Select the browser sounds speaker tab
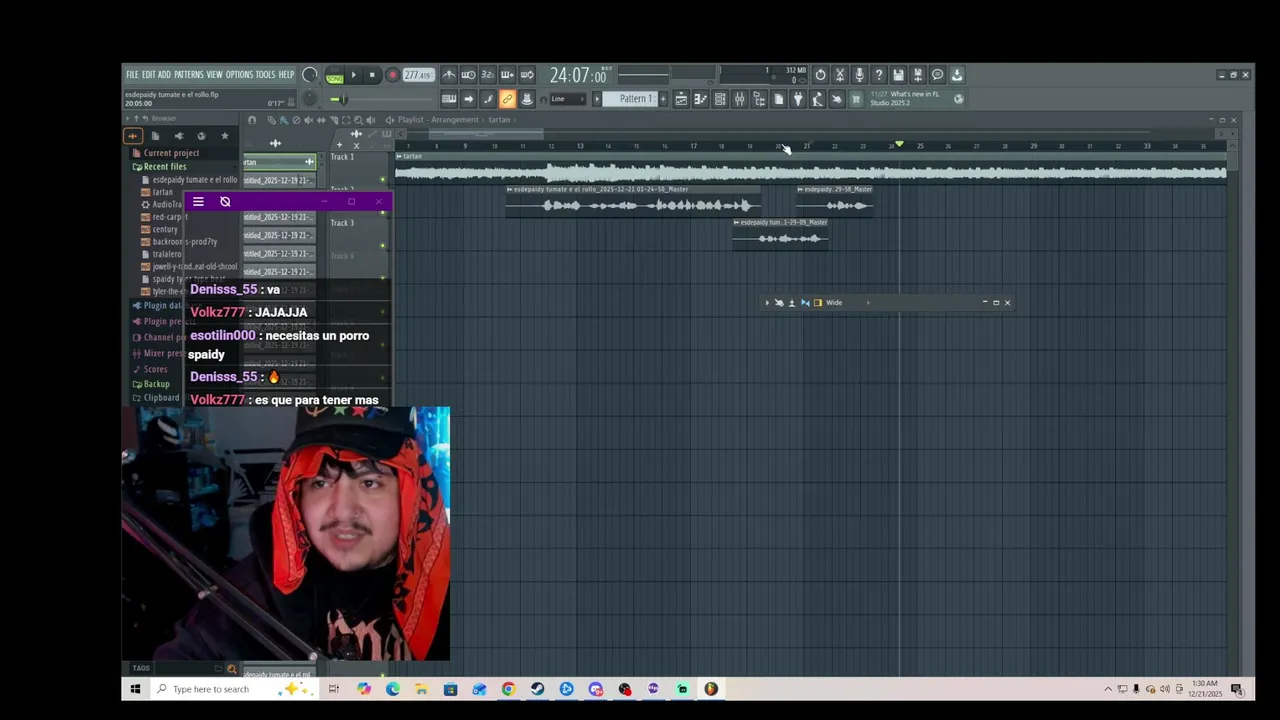Image resolution: width=1280 pixels, height=720 pixels. click(179, 136)
